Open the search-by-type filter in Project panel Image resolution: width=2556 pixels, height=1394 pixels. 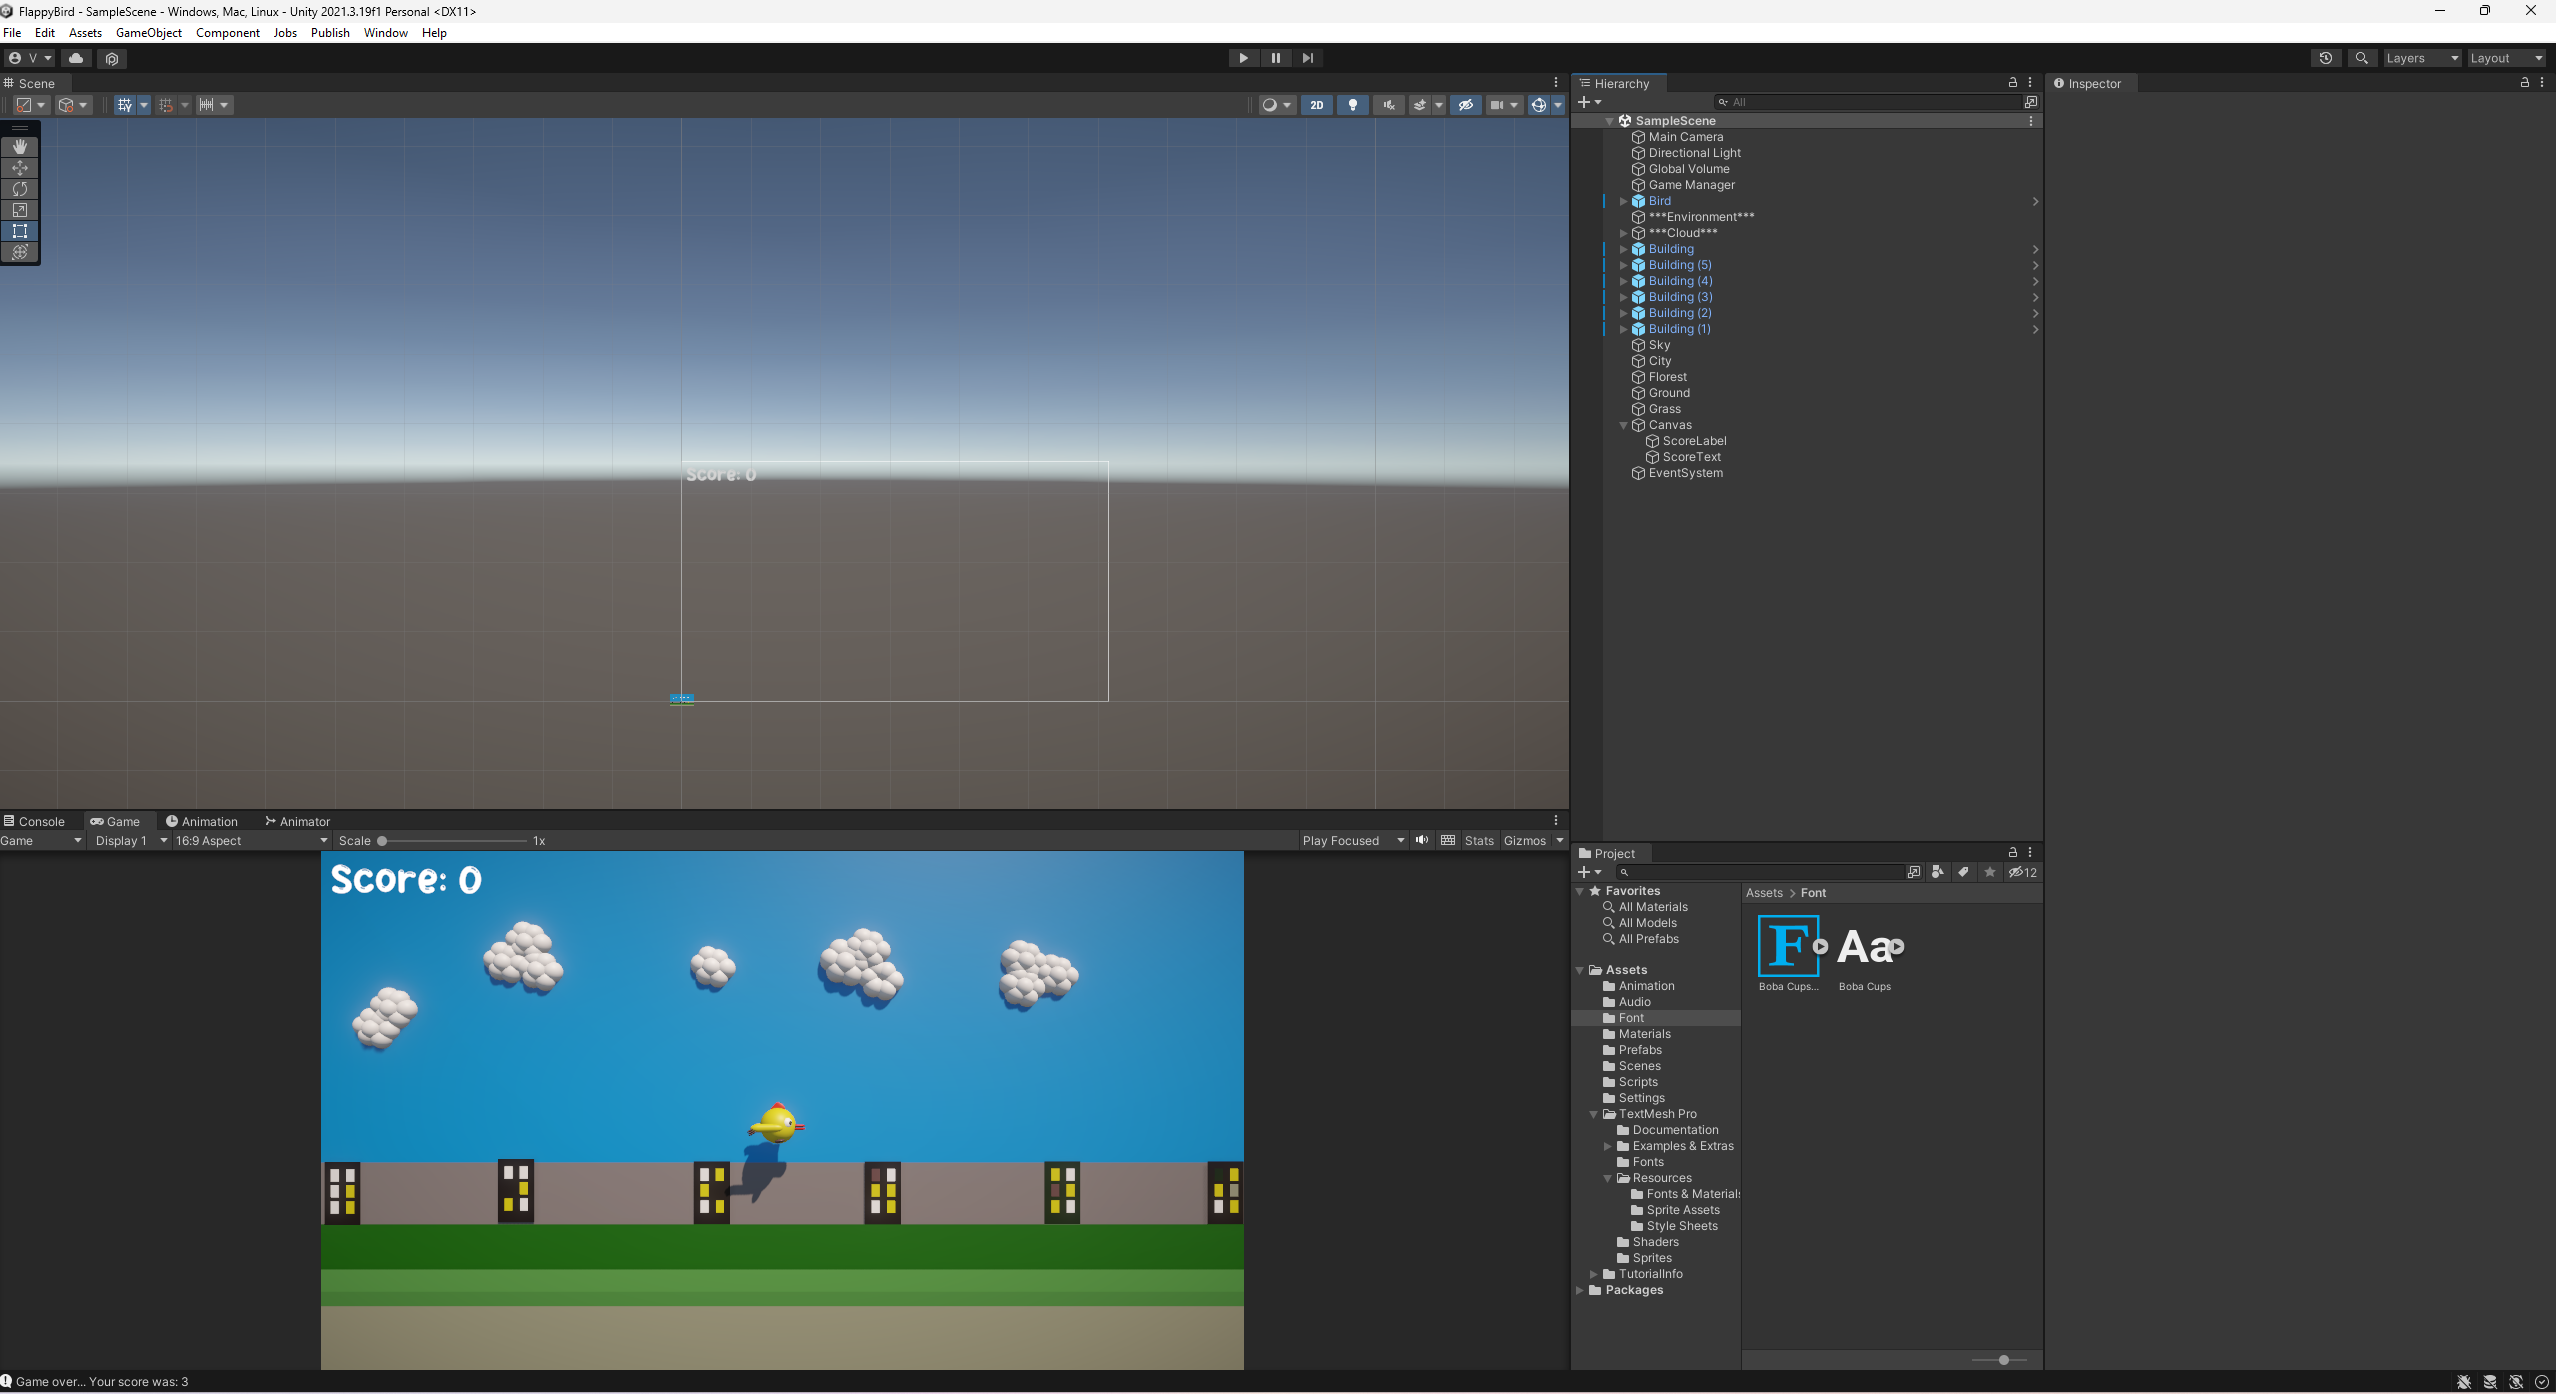coord(1937,872)
